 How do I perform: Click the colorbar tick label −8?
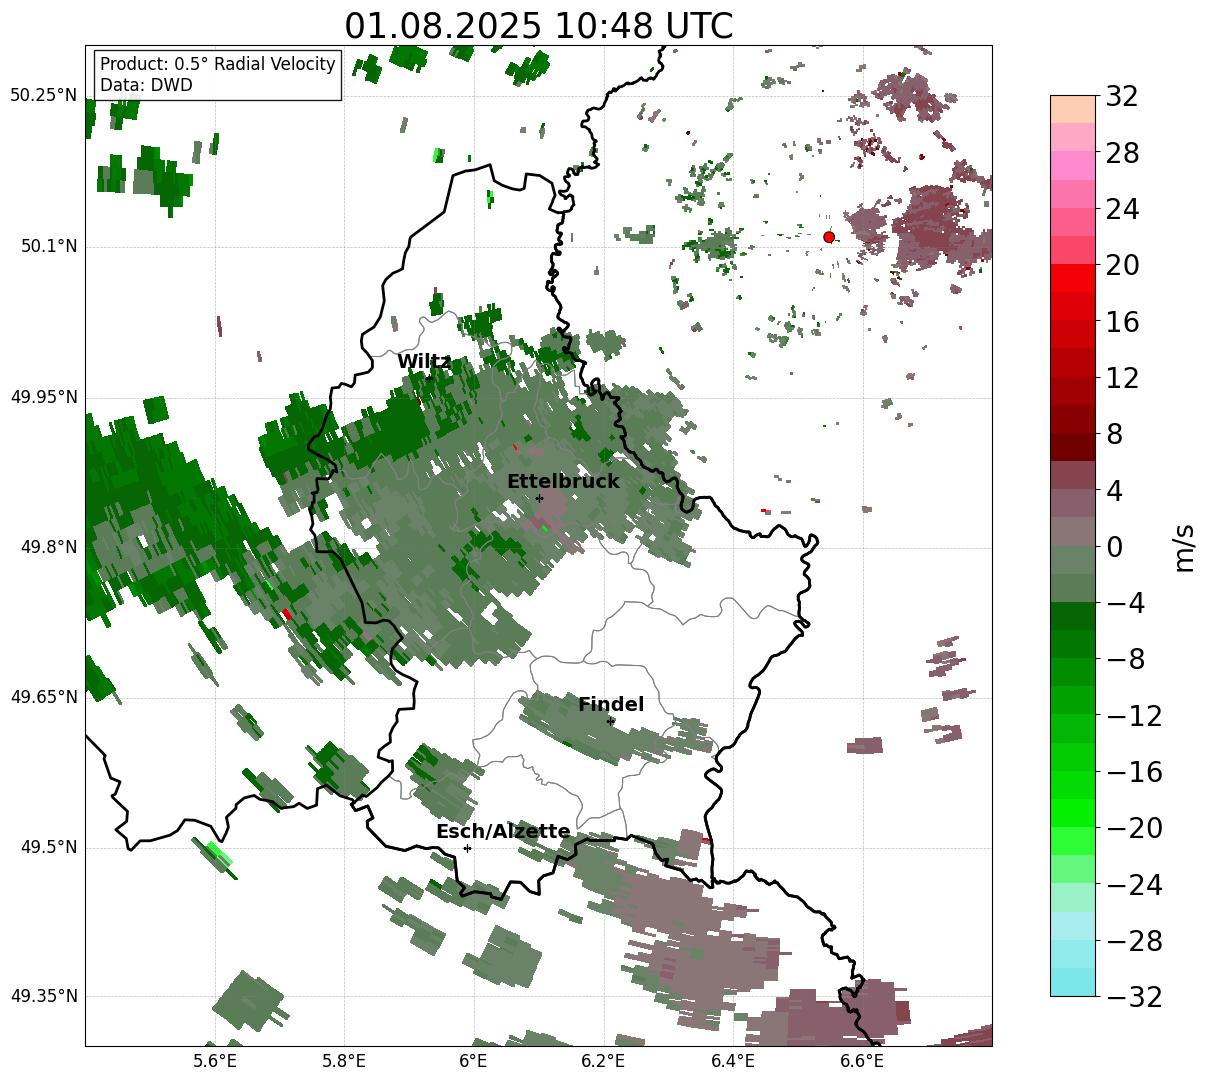pos(1125,660)
